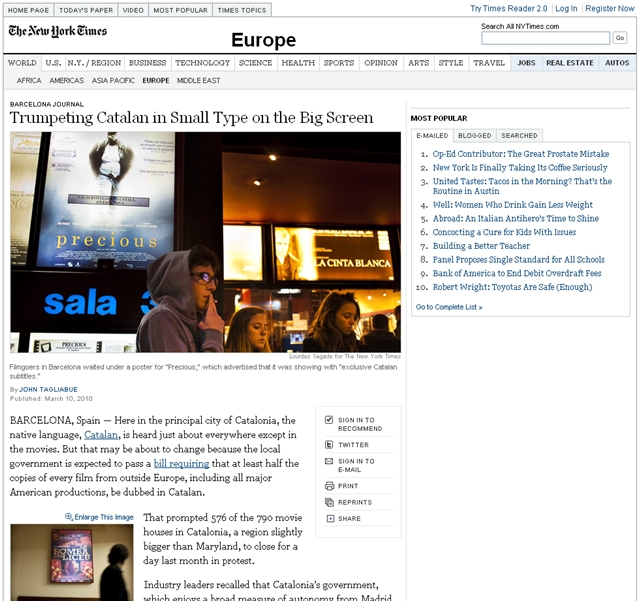Click the Print icon in article tools
Viewport: 640px width, 601px height.
329,486
